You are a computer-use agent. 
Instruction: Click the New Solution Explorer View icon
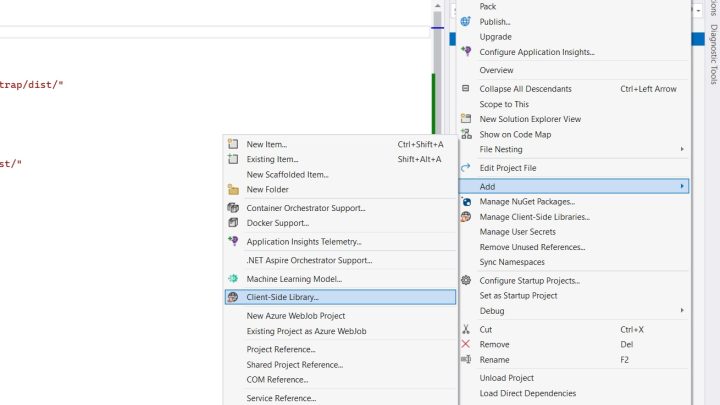point(466,118)
